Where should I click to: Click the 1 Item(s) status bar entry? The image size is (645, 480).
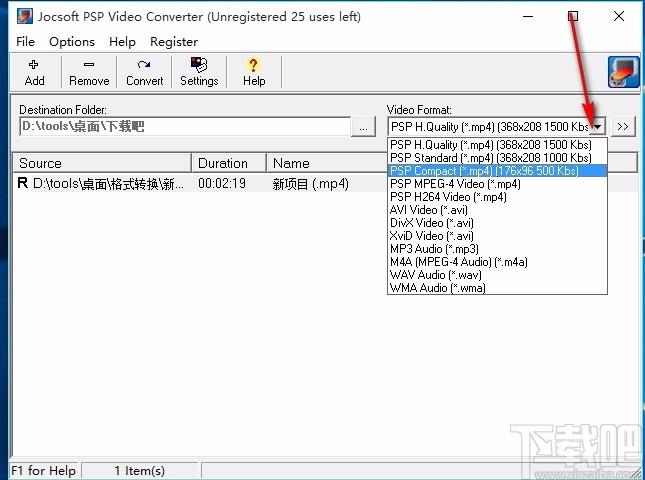click(139, 471)
